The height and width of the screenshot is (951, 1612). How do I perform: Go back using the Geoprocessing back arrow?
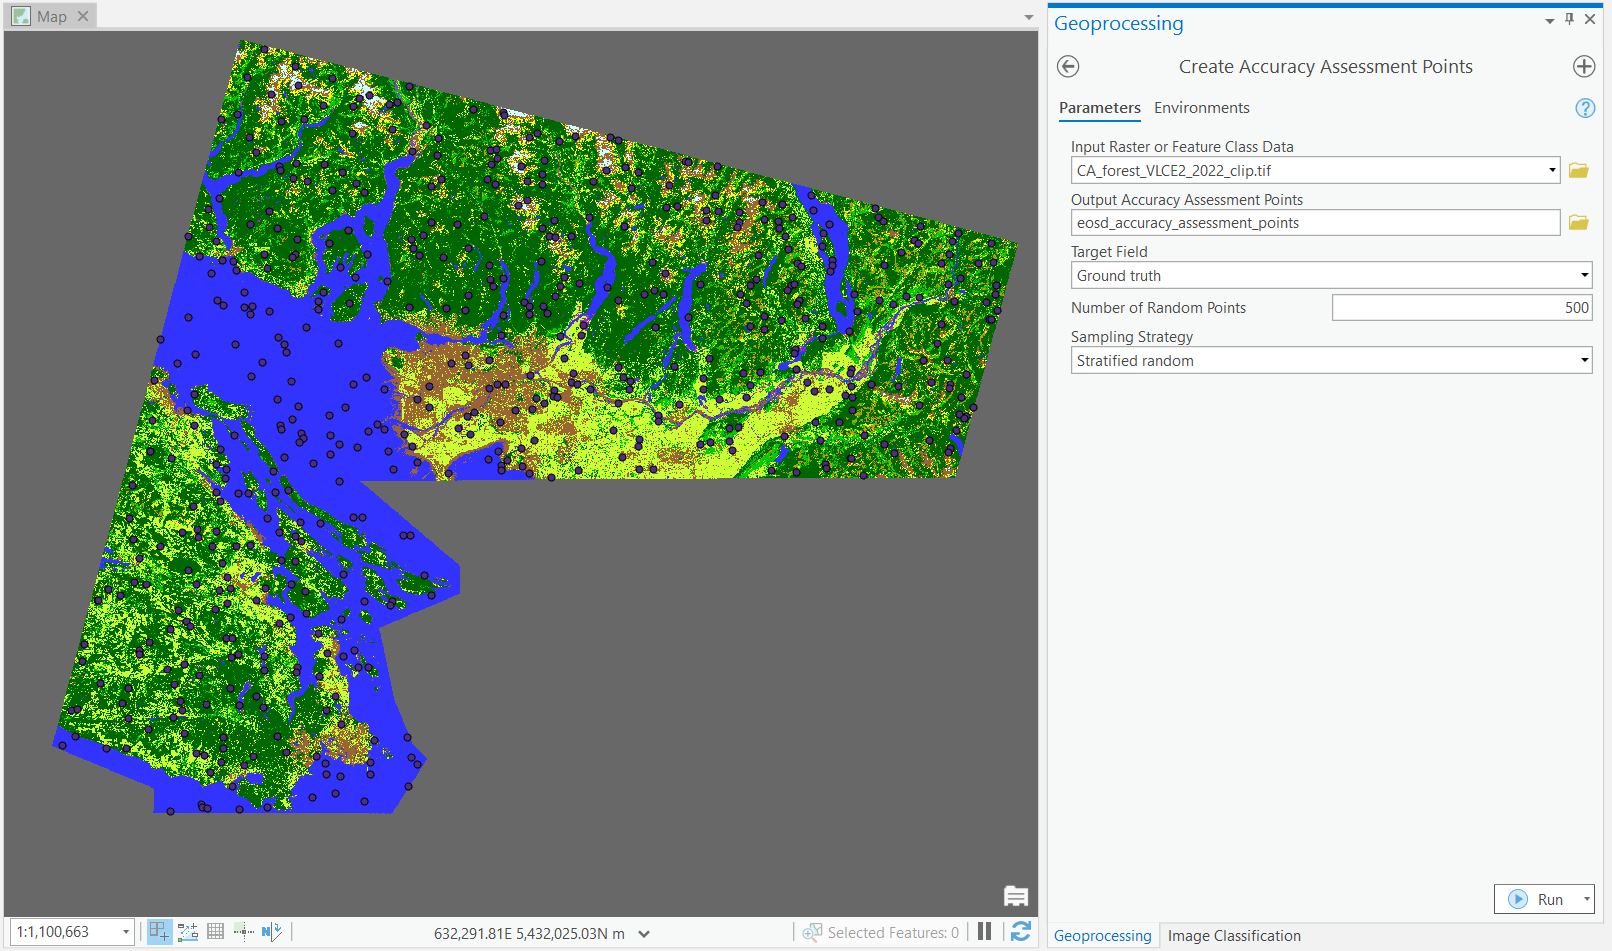coord(1068,67)
